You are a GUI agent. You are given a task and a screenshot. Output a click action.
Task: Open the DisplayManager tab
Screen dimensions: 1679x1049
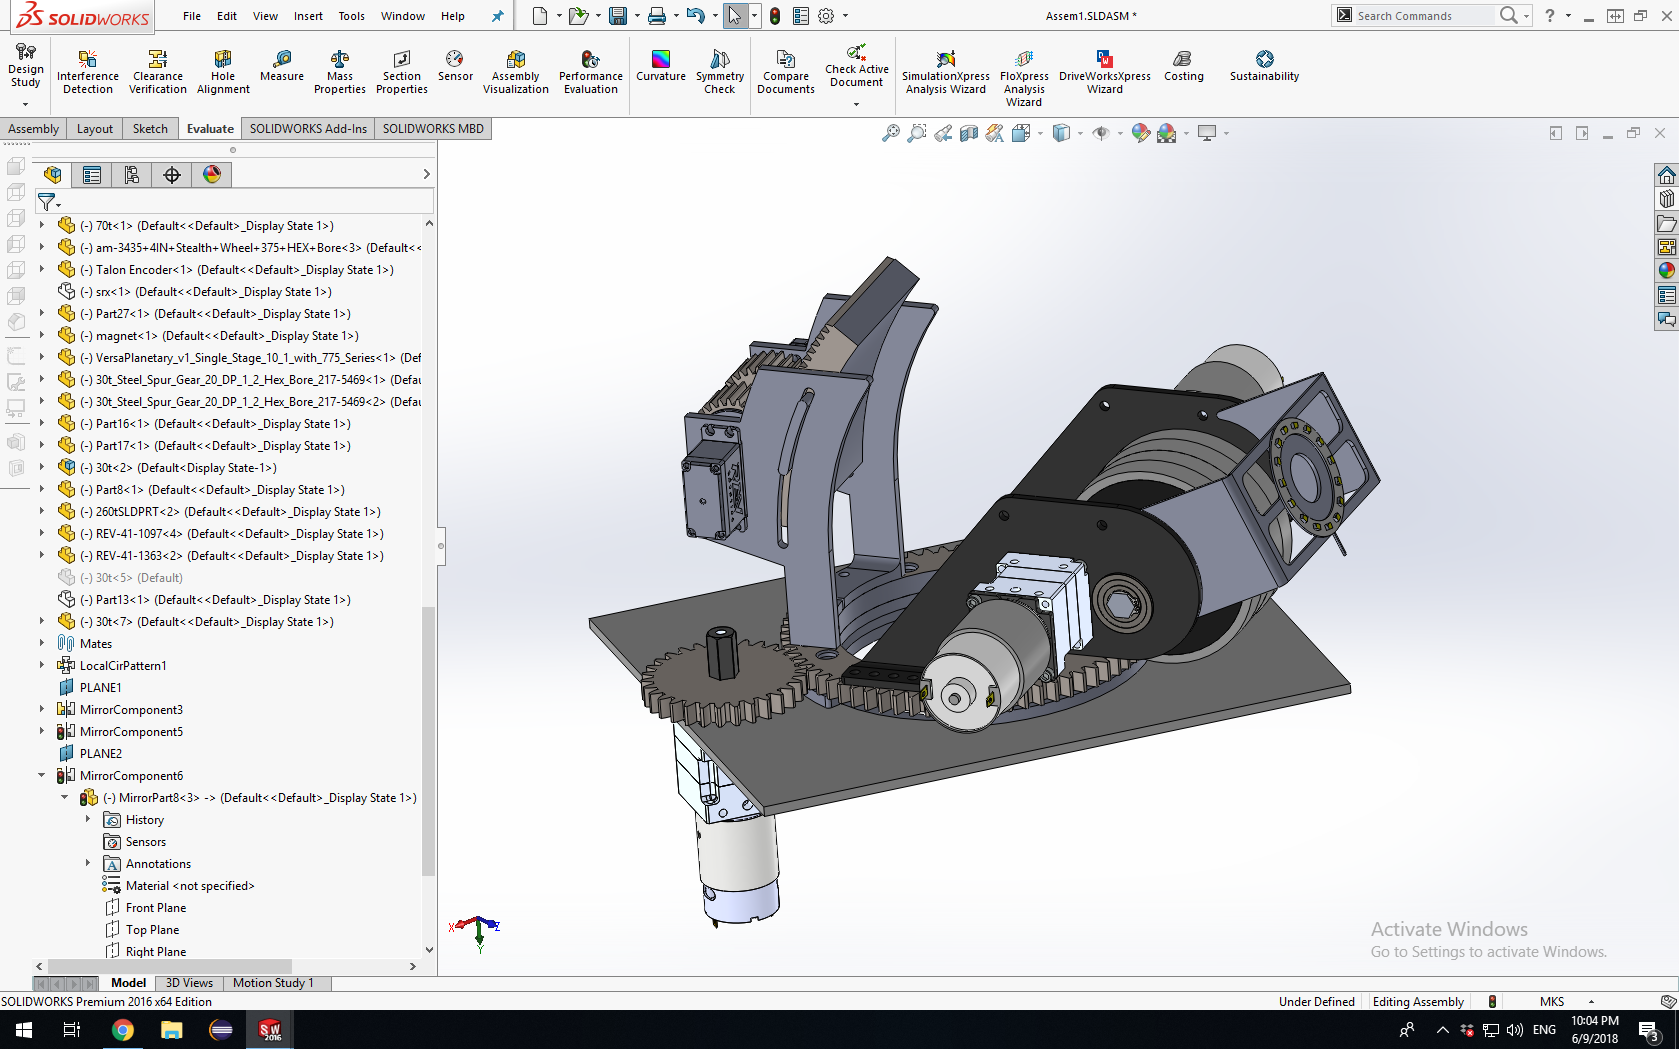[212, 175]
